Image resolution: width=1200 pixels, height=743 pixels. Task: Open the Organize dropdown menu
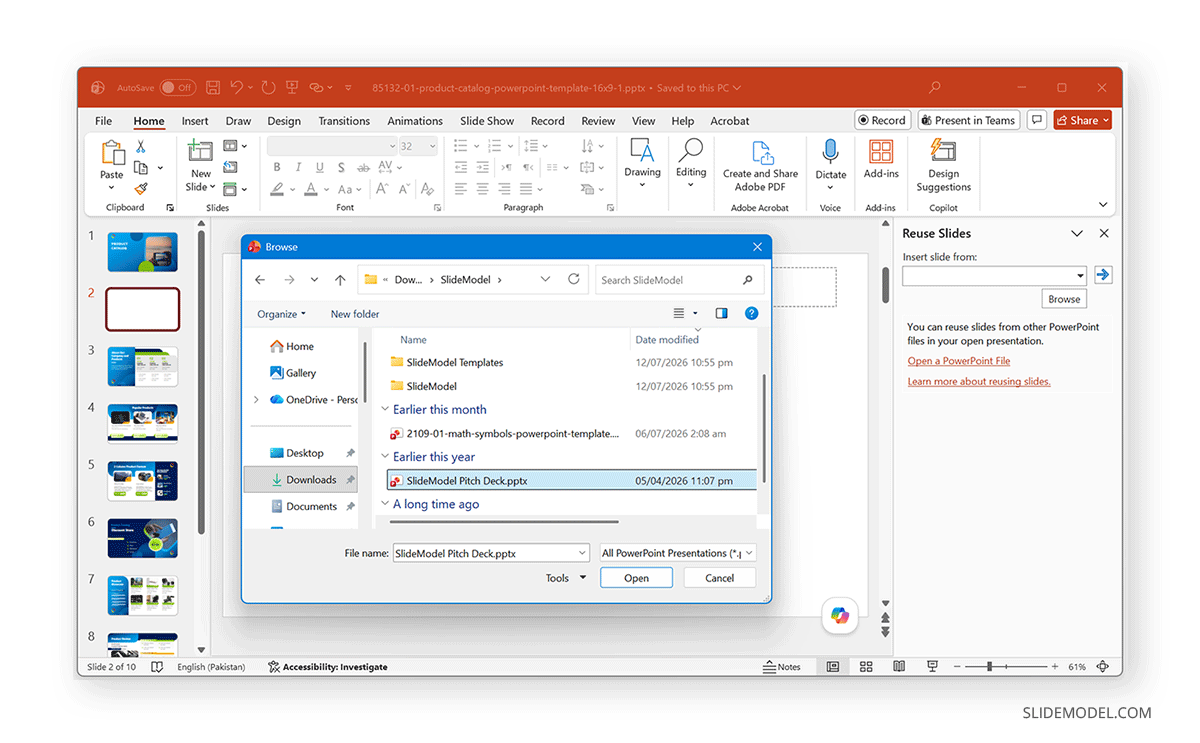[281, 314]
